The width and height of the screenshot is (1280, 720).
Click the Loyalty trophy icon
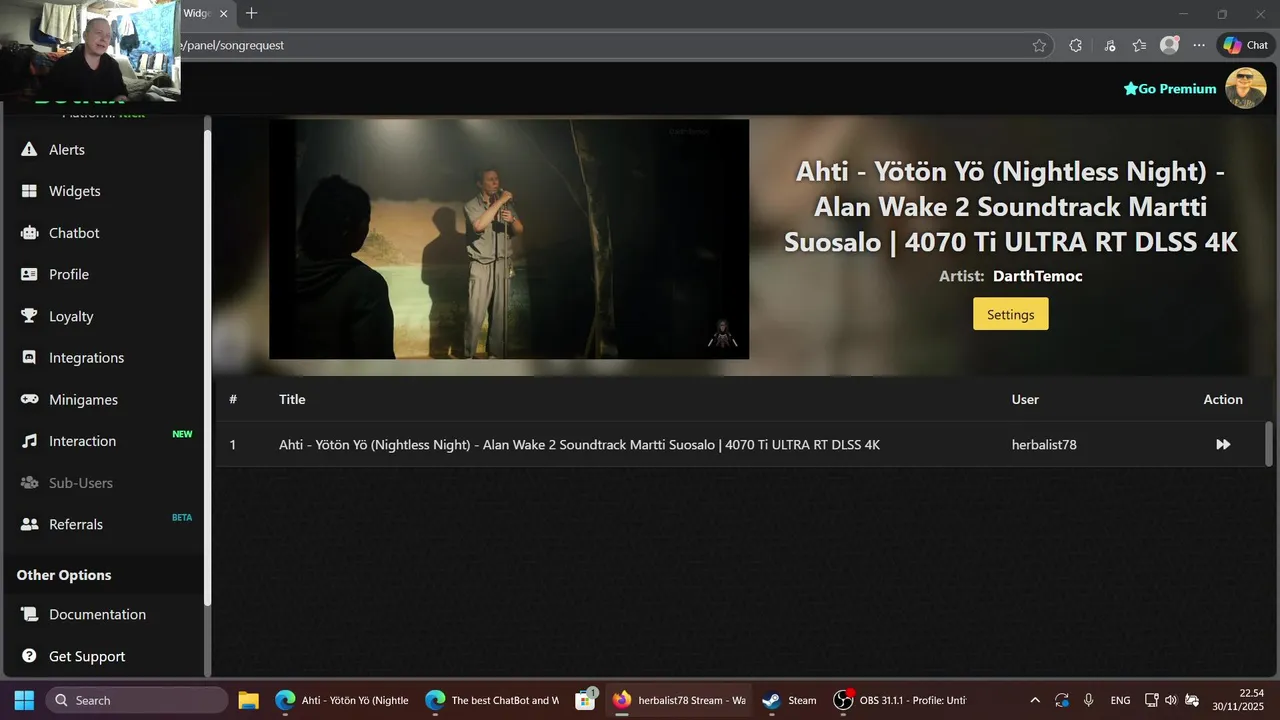pos(29,316)
